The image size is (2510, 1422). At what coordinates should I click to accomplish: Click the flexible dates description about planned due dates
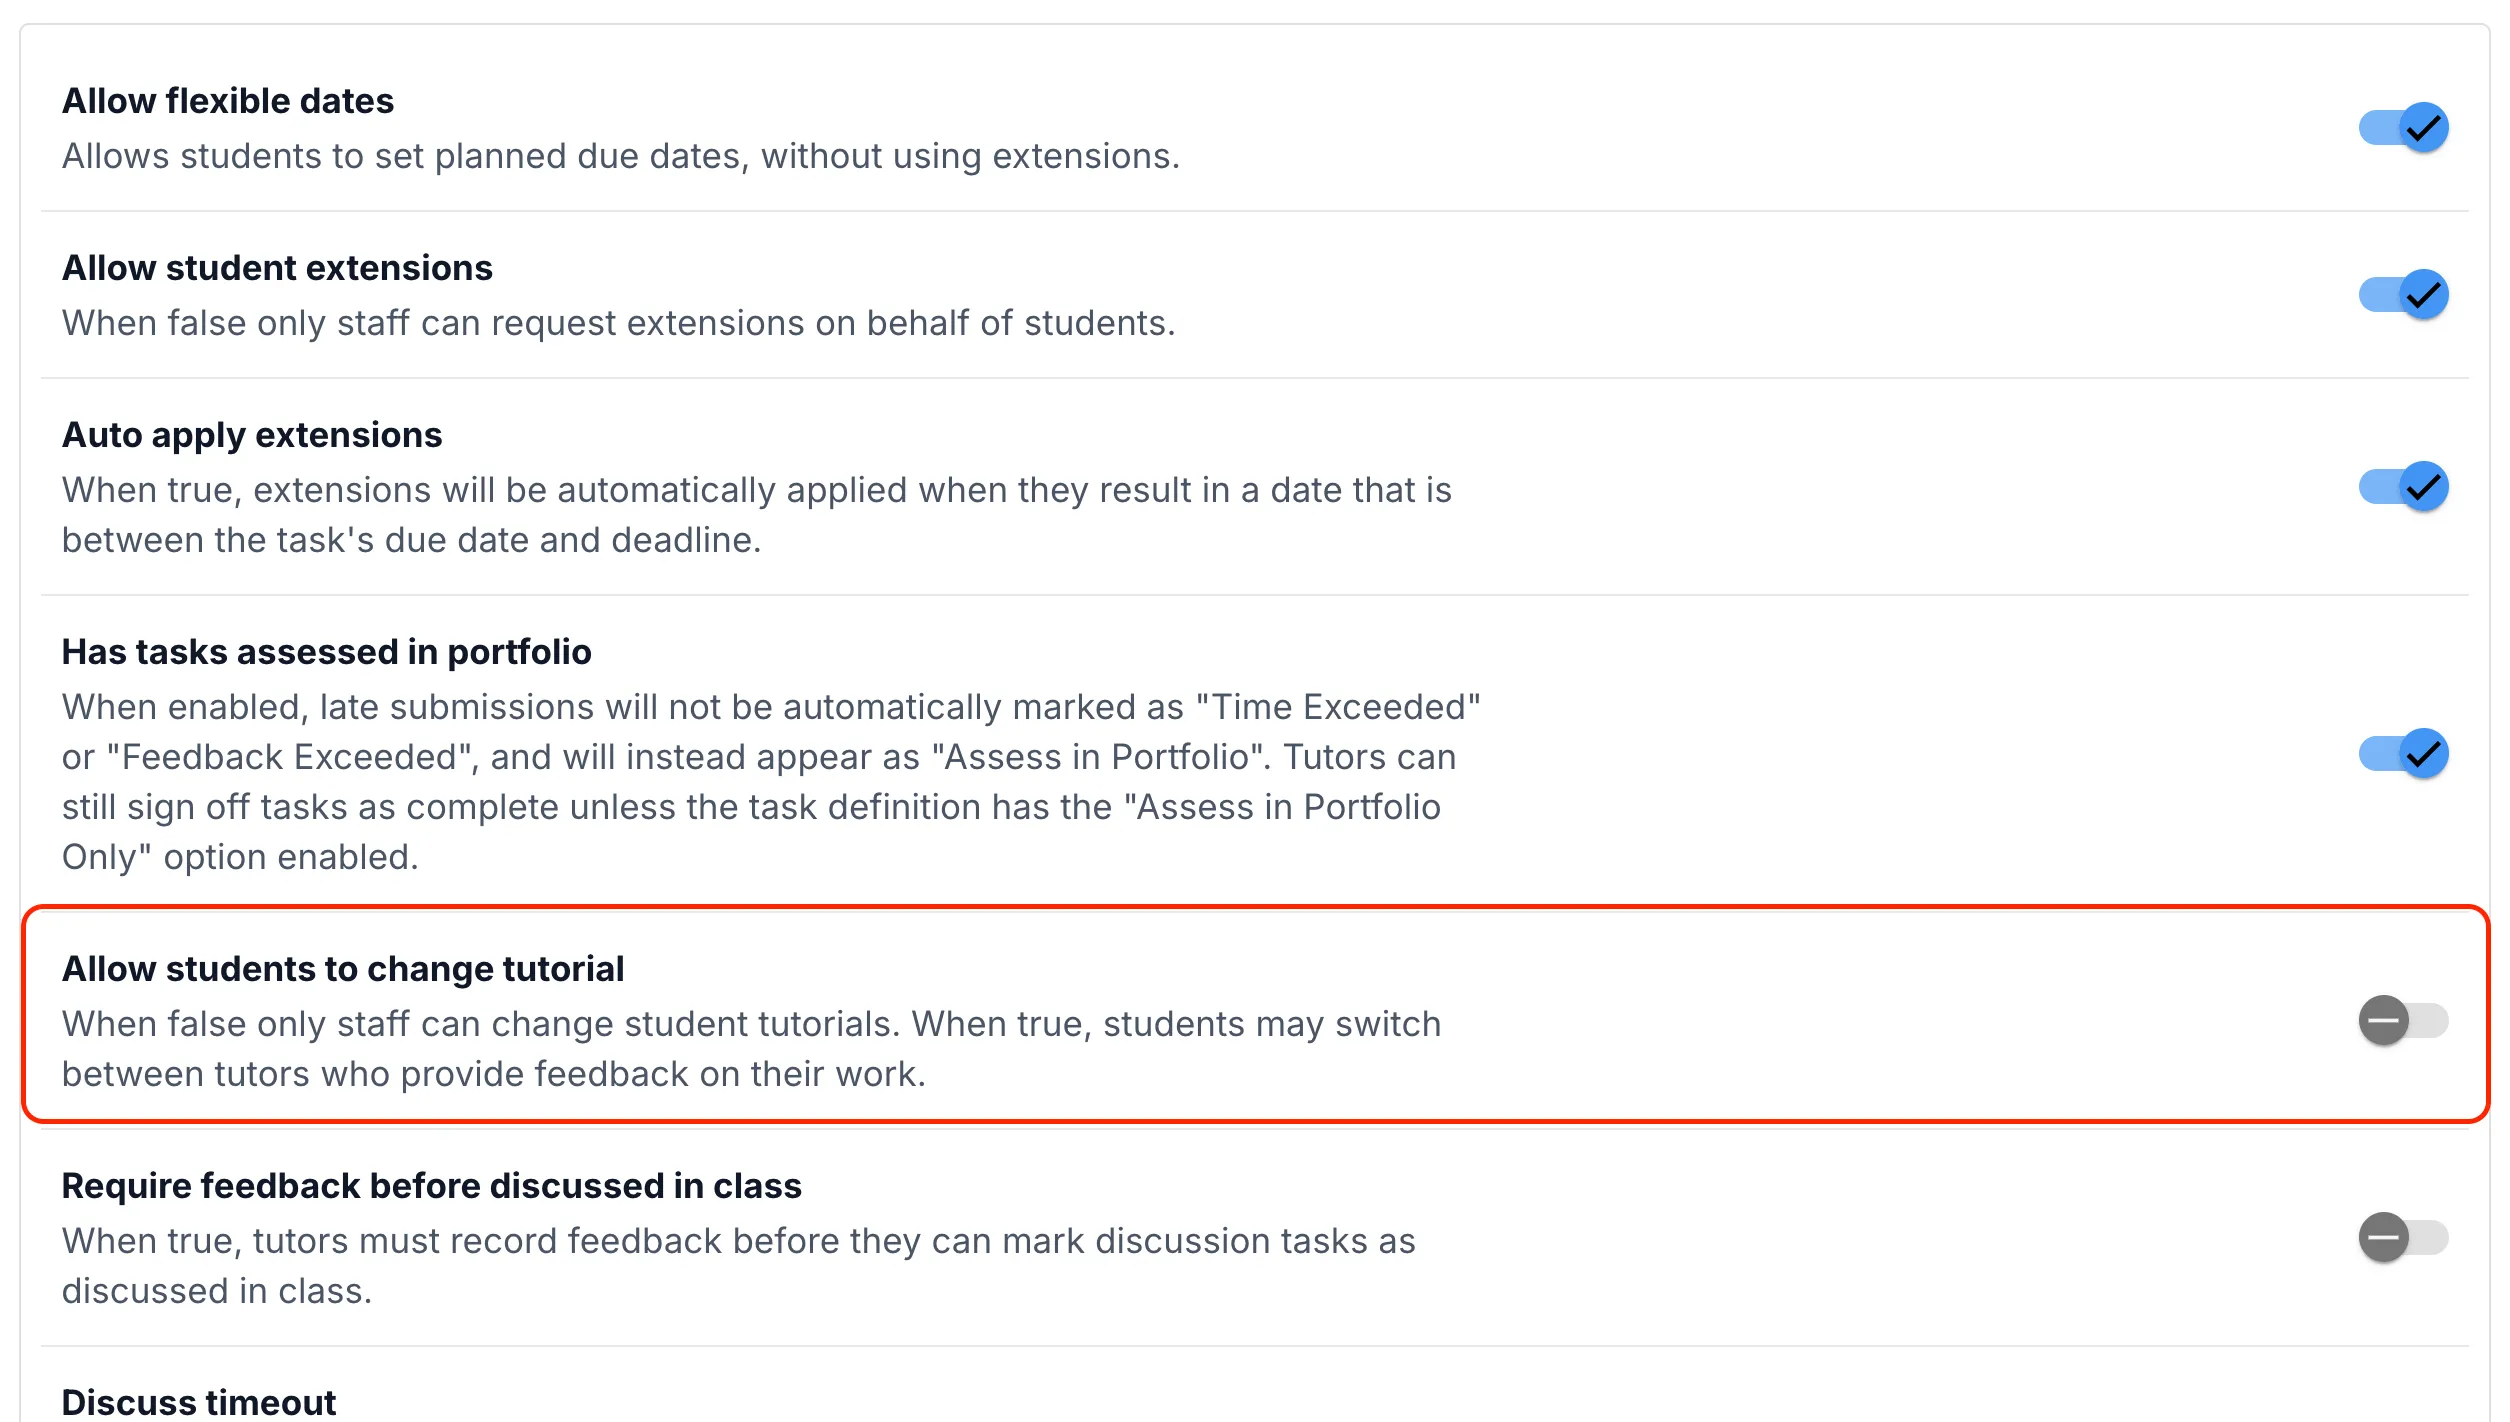(x=621, y=156)
